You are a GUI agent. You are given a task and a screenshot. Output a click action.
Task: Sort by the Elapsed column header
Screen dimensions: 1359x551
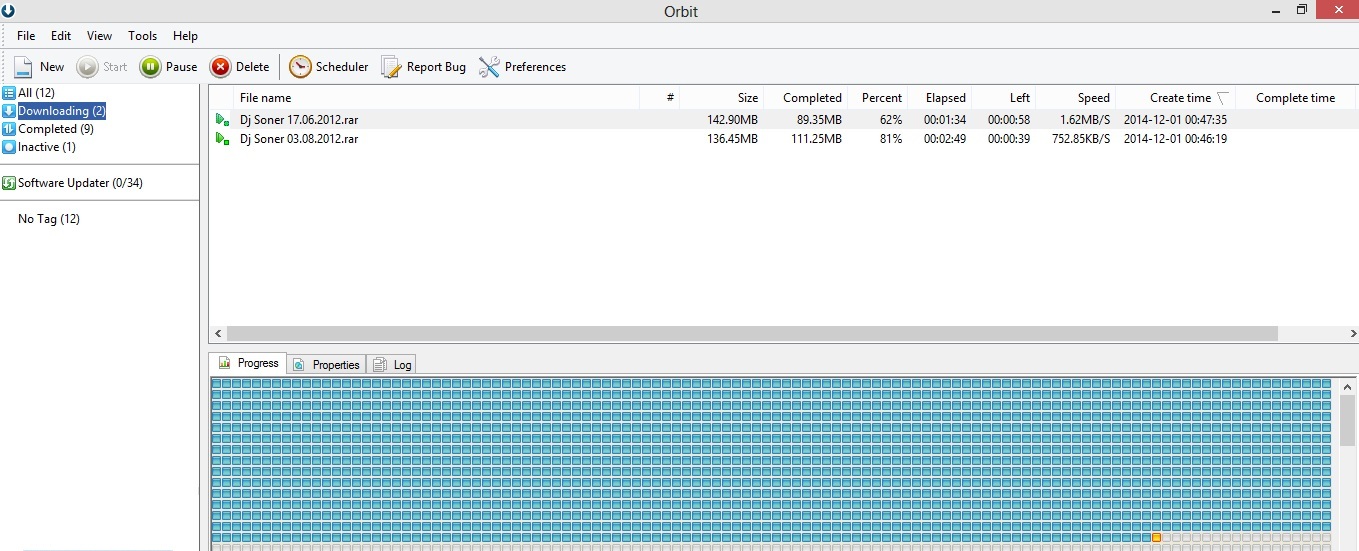(939, 98)
